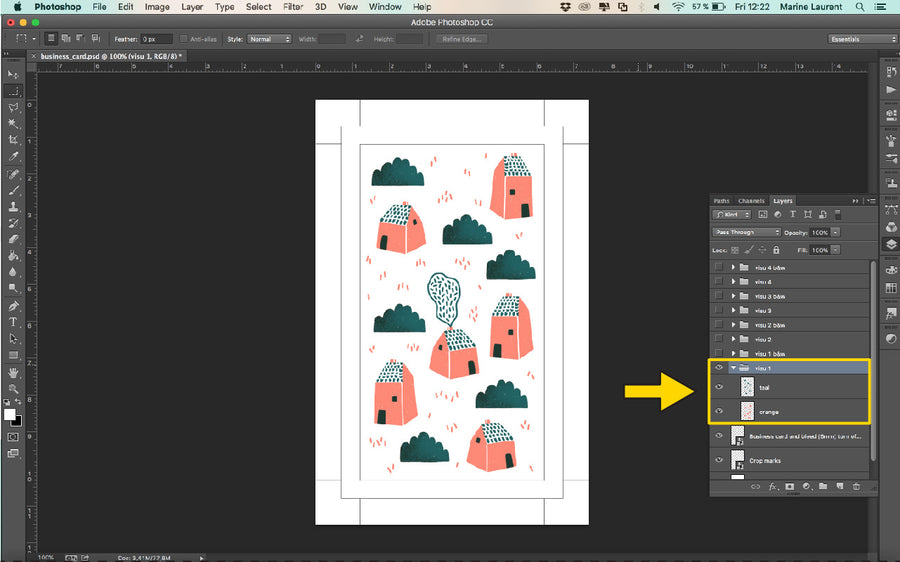
Task: Hide the teal layer
Action: click(x=719, y=387)
